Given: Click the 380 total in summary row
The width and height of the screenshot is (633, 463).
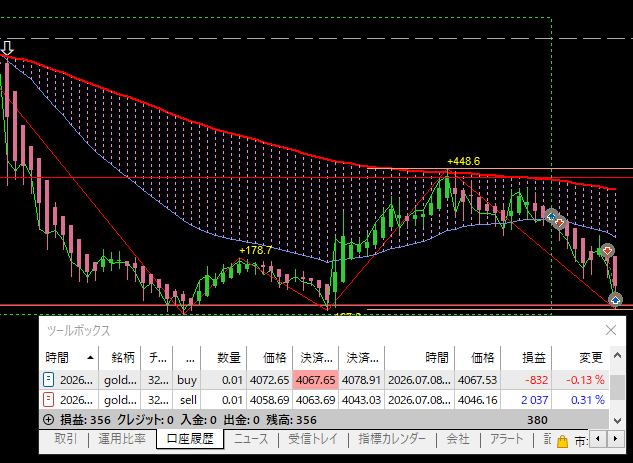Looking at the screenshot, I should point(537,420).
